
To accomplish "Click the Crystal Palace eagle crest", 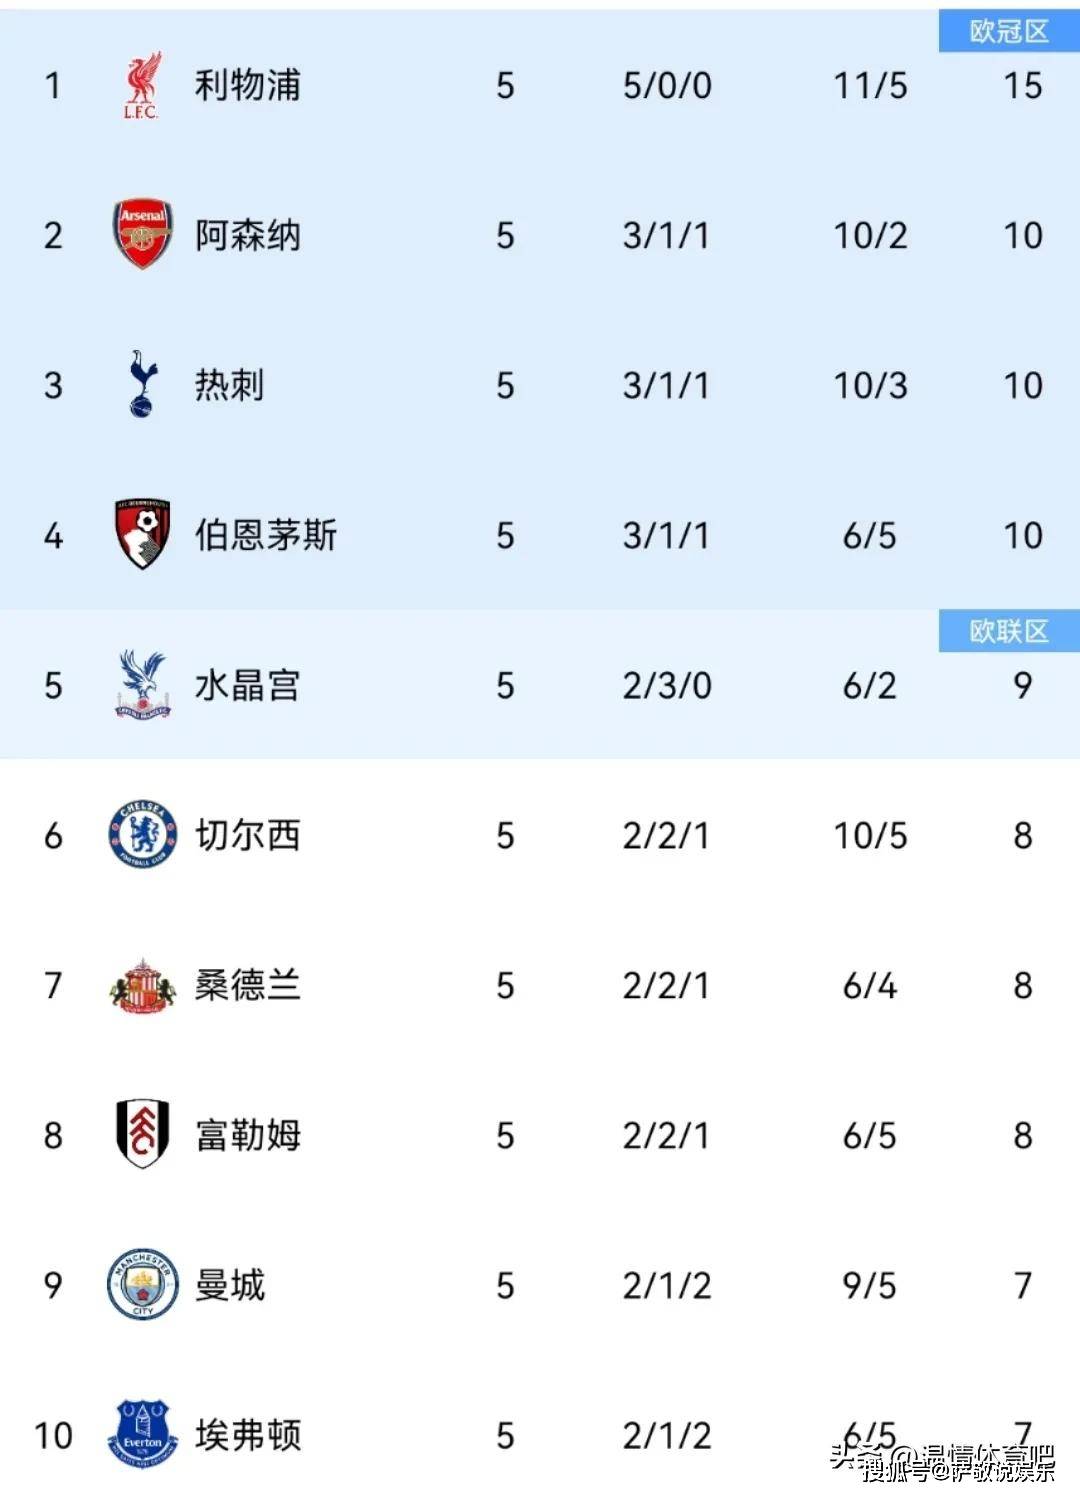I will click(x=142, y=685).
